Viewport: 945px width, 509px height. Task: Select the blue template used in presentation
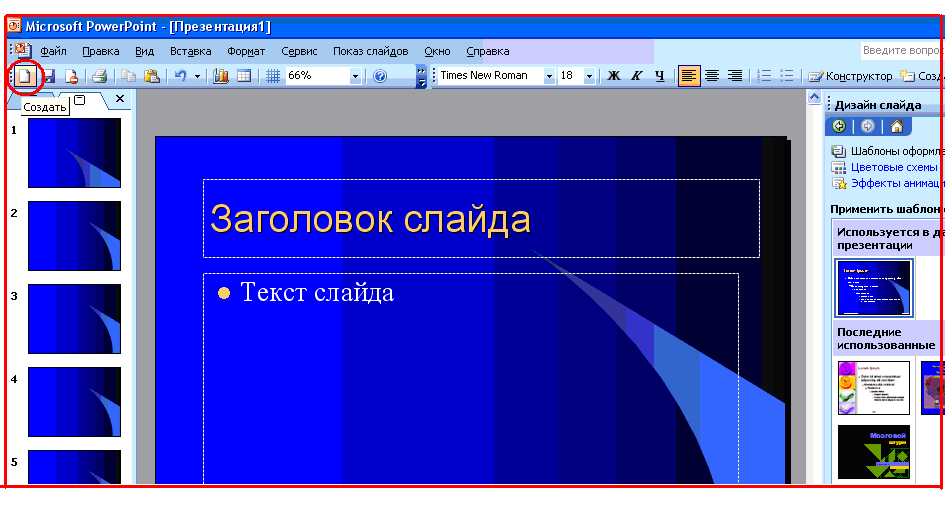click(874, 288)
